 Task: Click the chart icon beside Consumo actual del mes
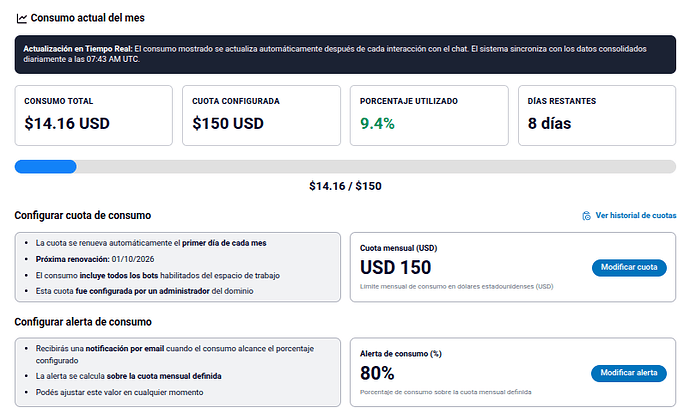[22, 18]
